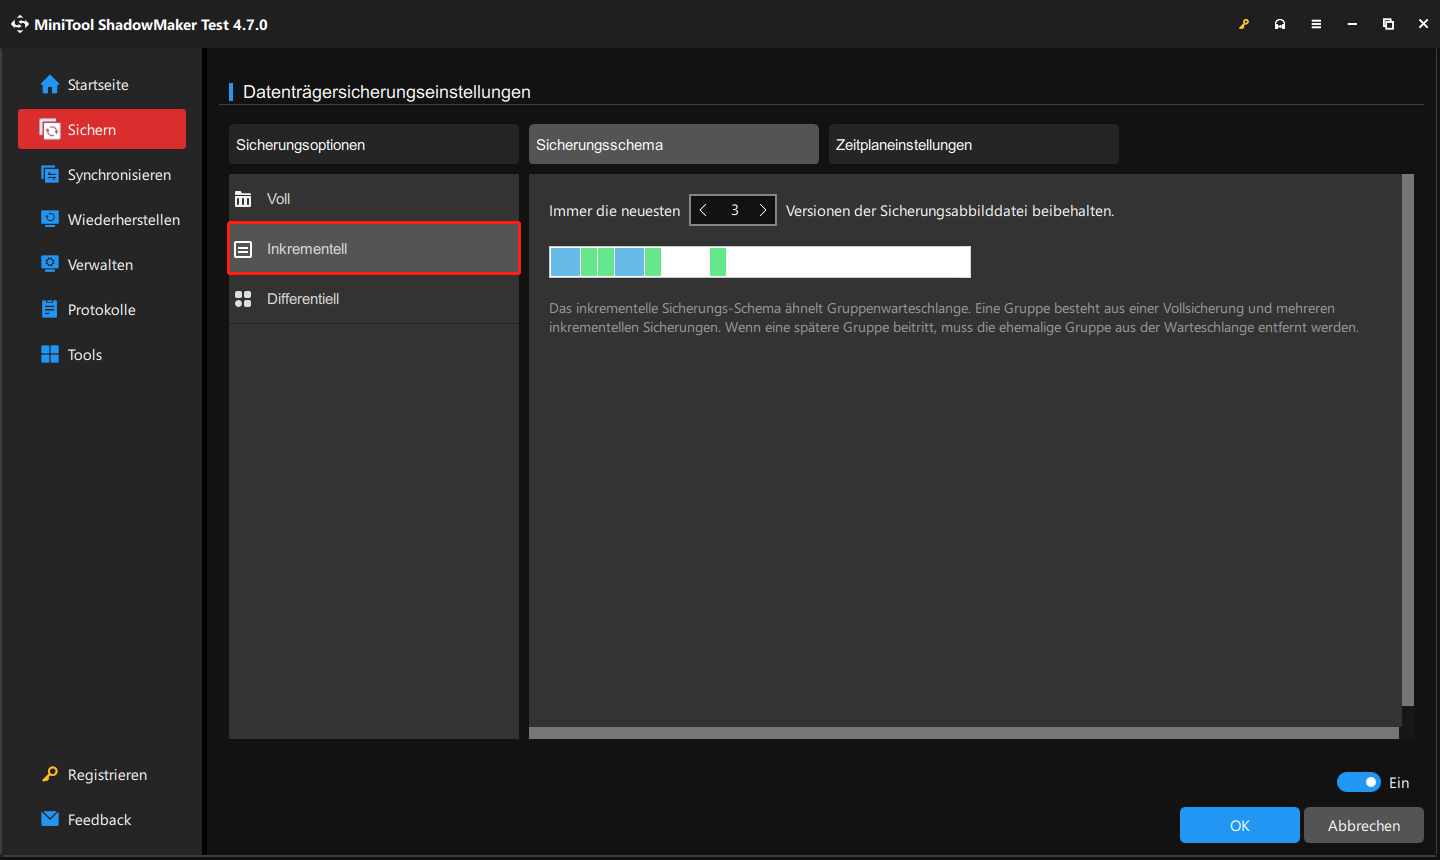
Task: Switch to the Sicherungsschema tab
Action: 674,144
